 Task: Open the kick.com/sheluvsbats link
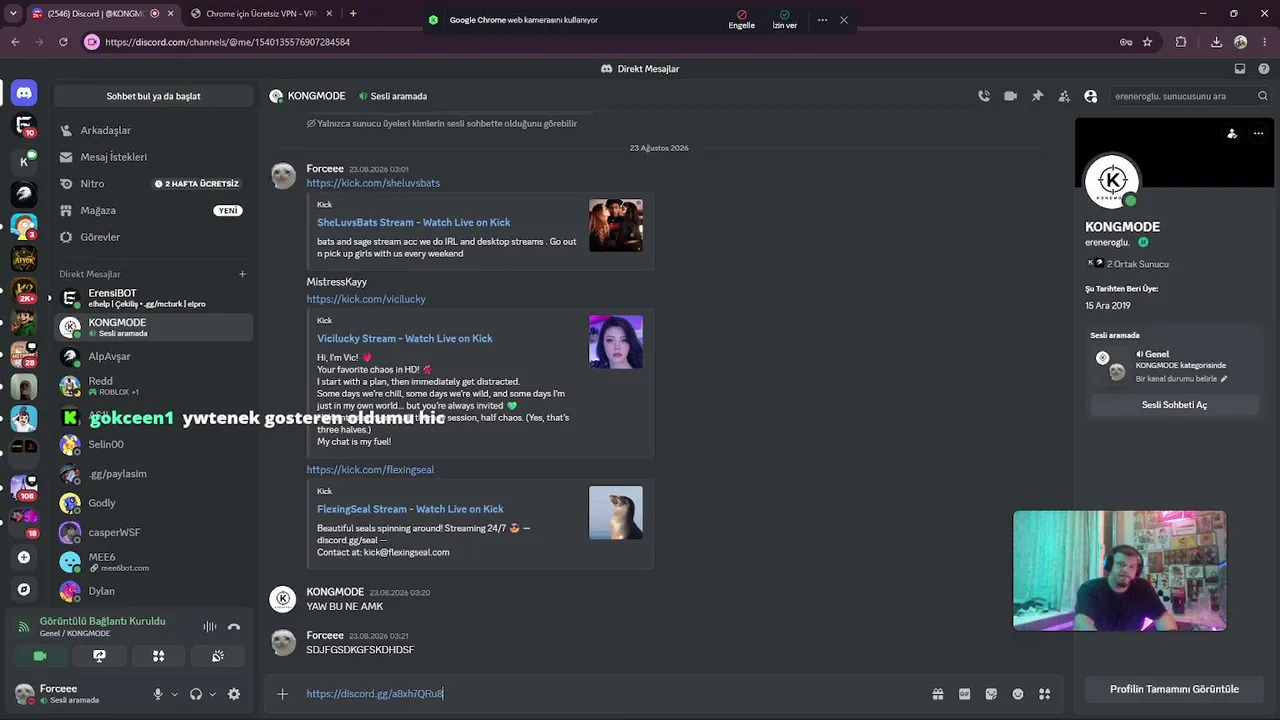pos(373,183)
